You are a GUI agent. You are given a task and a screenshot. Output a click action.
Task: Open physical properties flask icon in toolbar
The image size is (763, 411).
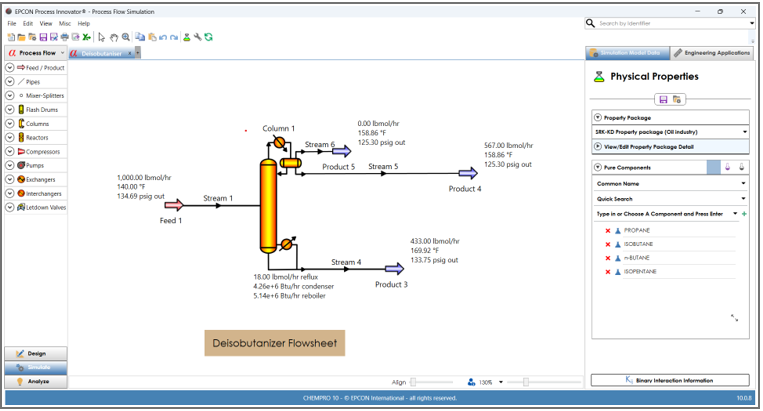click(186, 37)
